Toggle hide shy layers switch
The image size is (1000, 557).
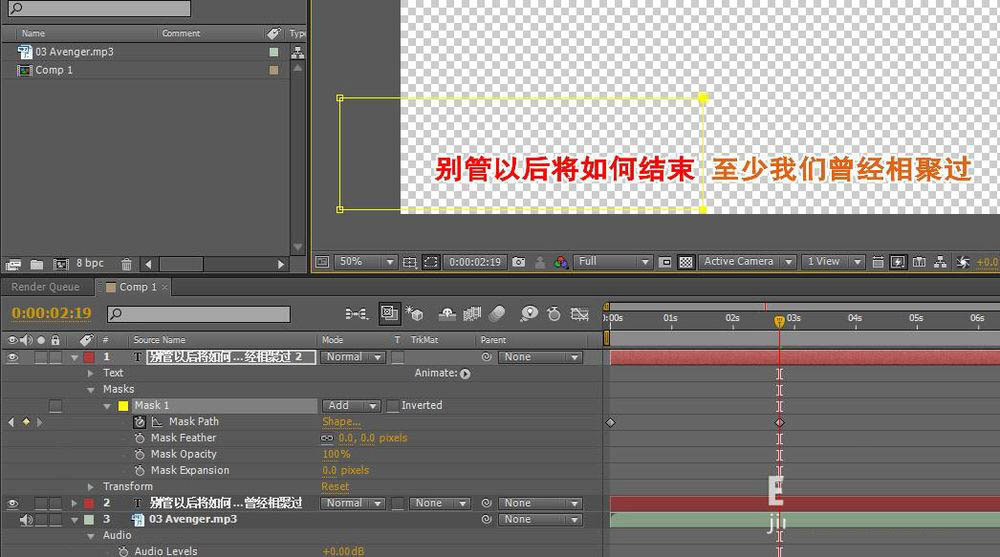click(446, 313)
